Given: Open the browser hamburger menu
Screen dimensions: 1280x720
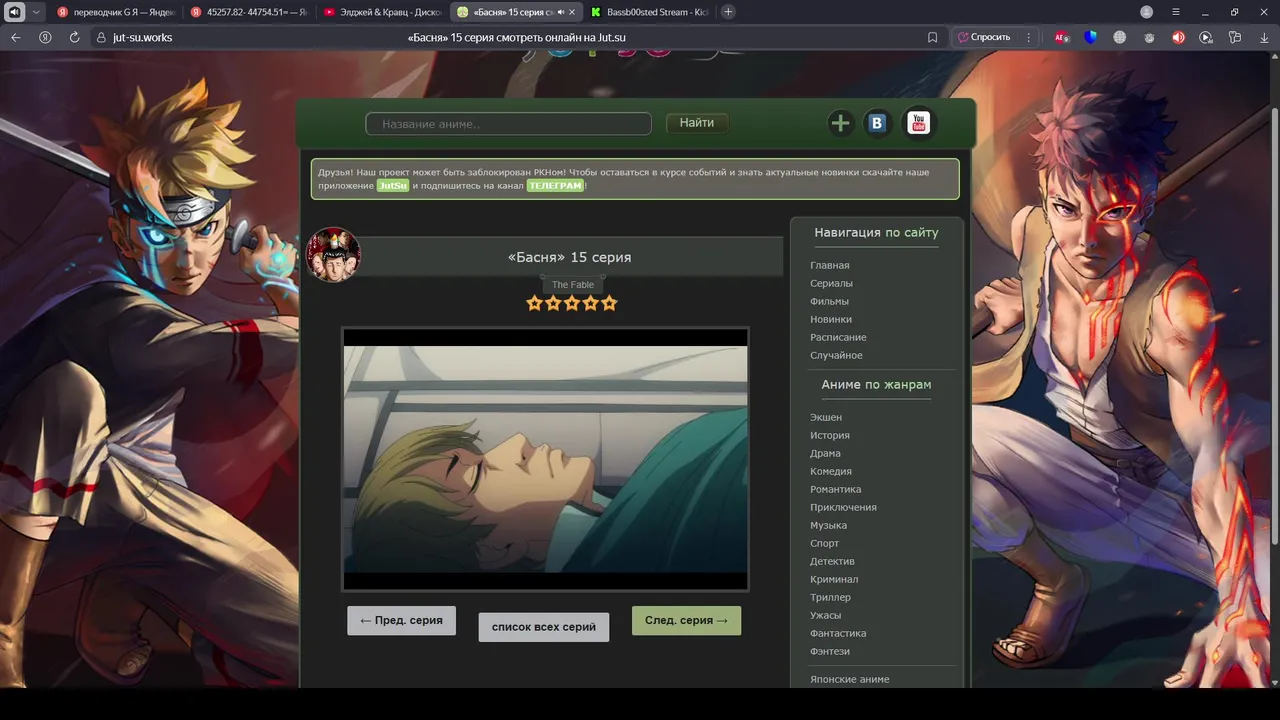Looking at the screenshot, I should (x=1176, y=12).
